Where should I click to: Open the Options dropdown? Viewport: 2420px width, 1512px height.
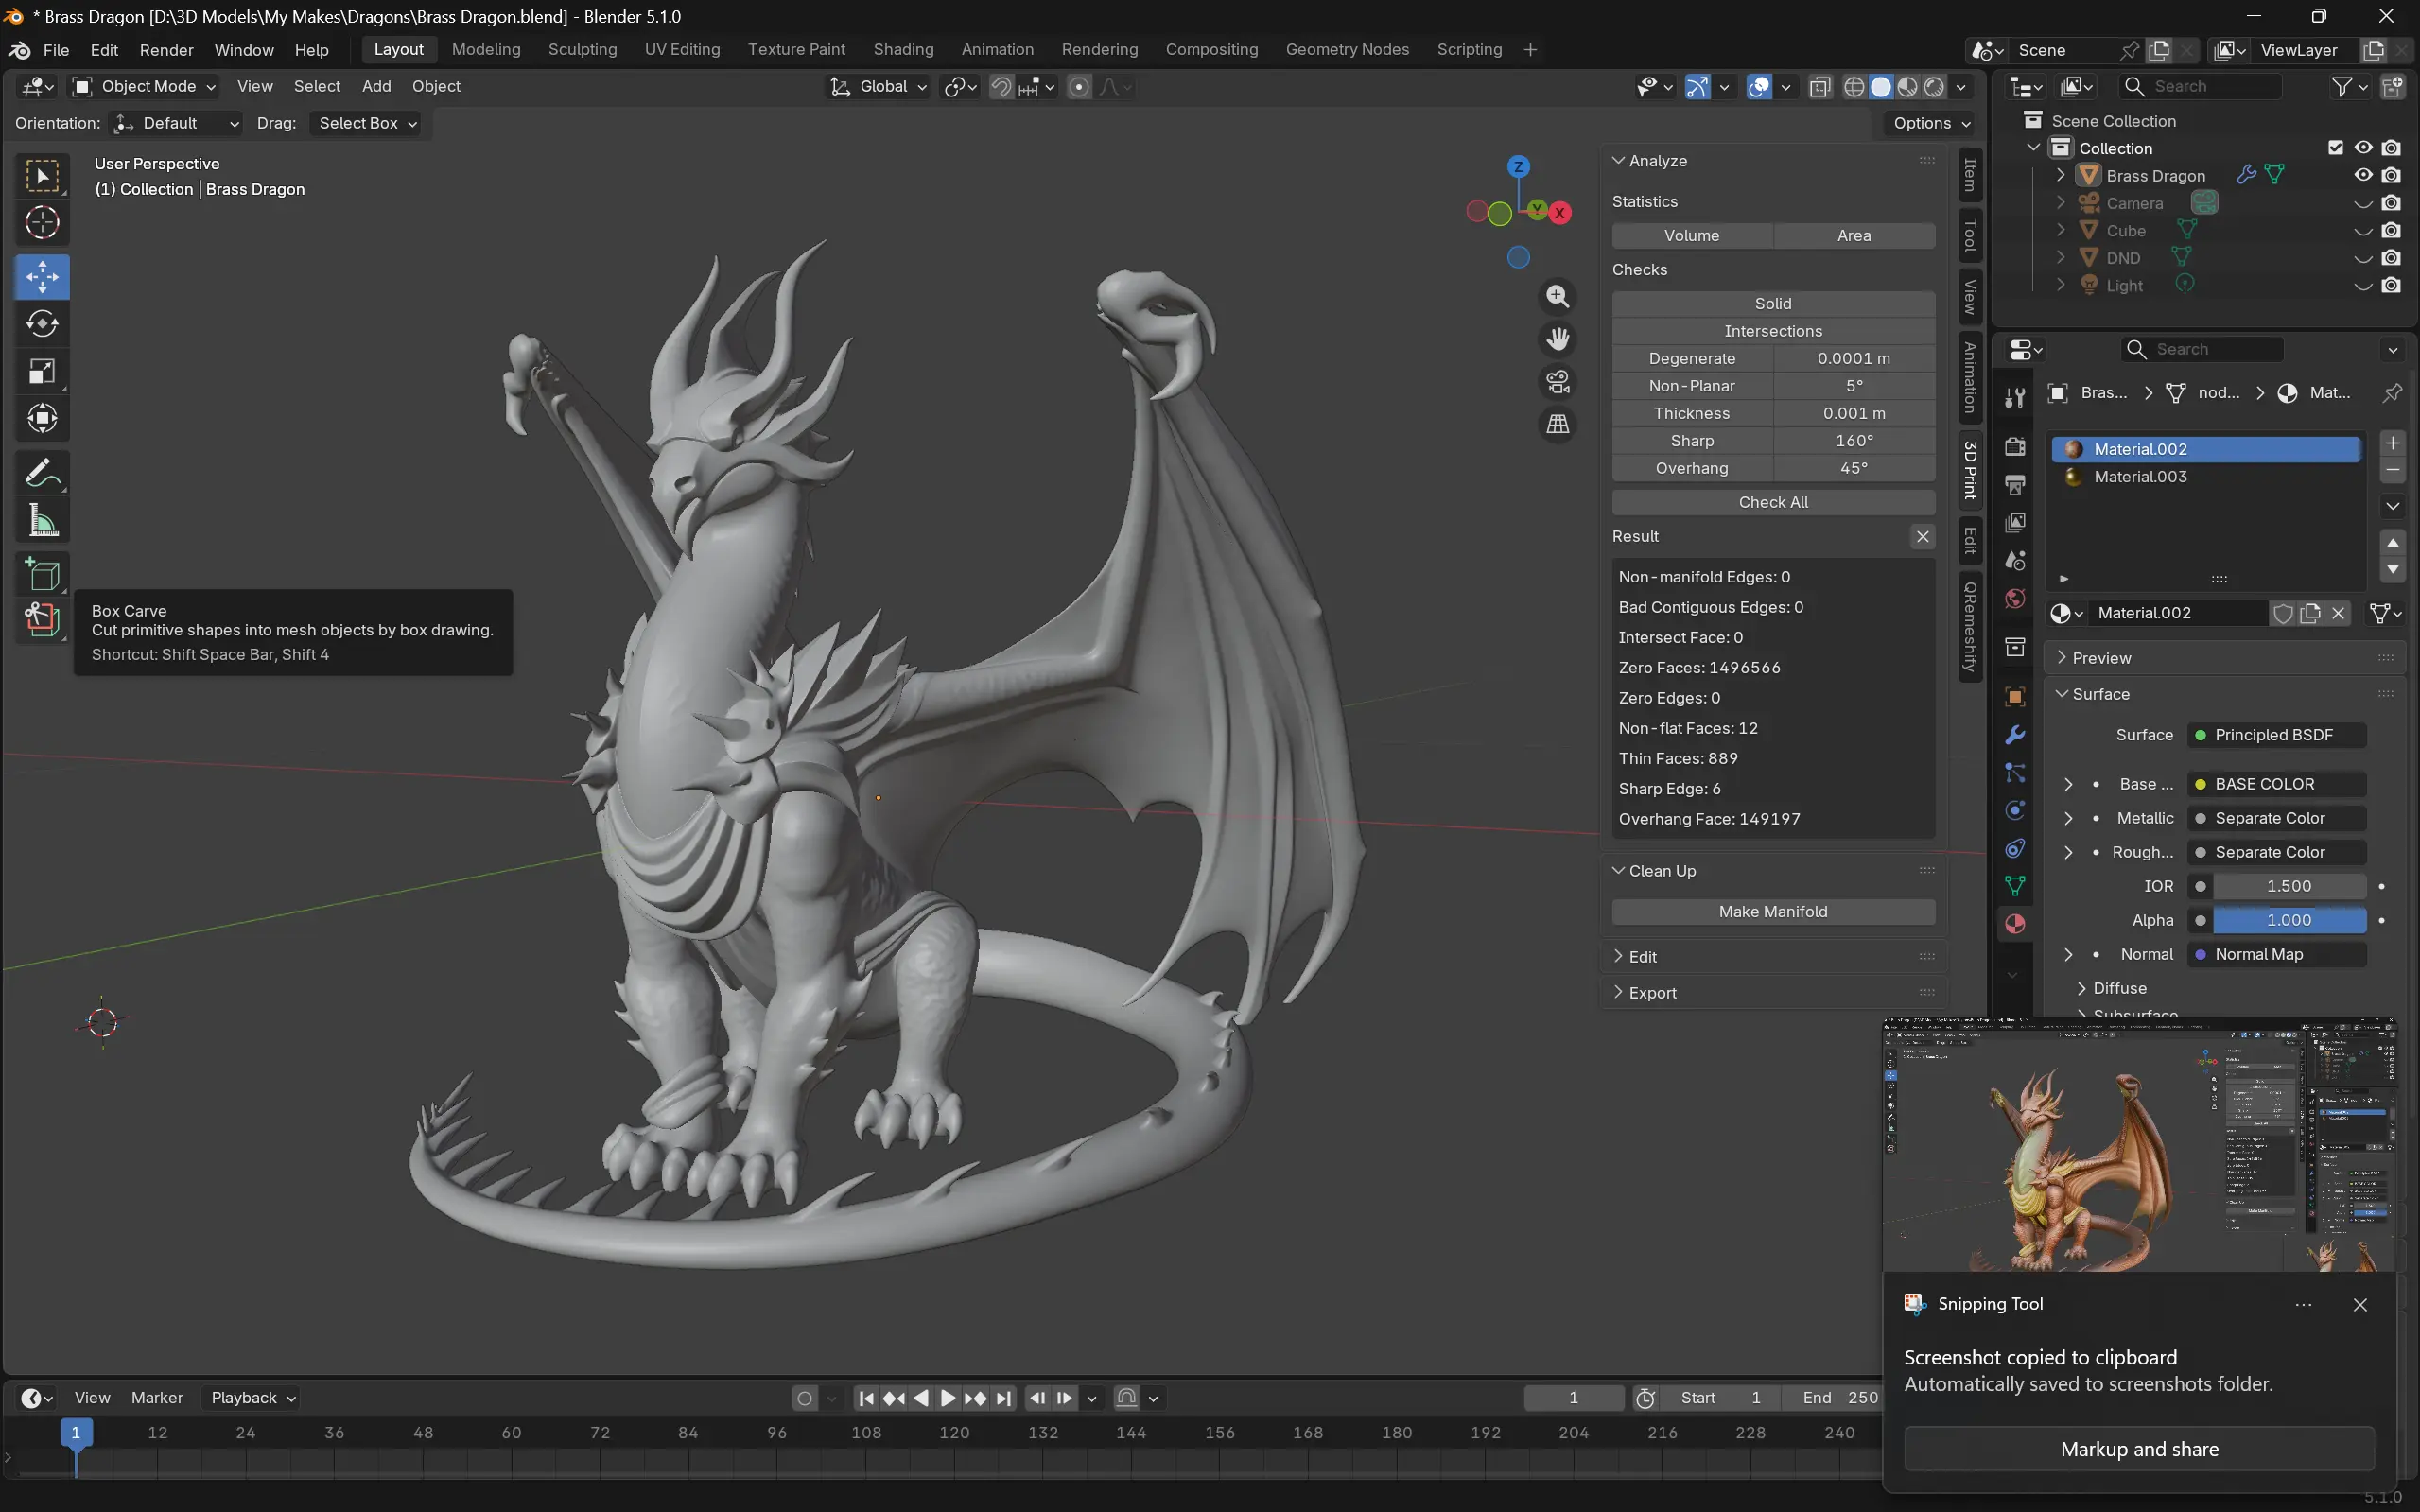(1931, 123)
